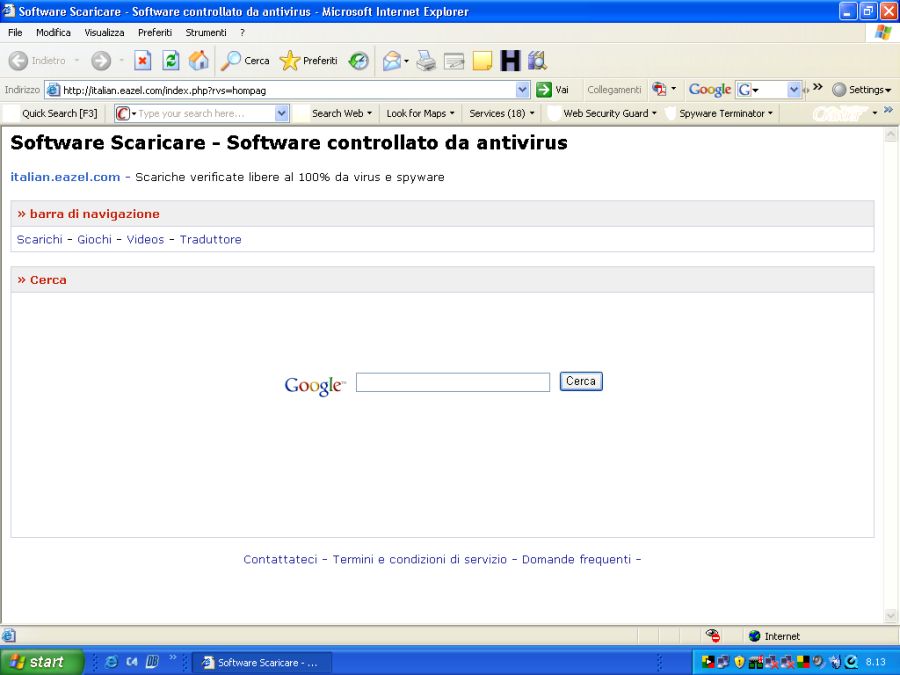Click the popup blocker icon in status bar
This screenshot has width=900, height=675.
(713, 635)
